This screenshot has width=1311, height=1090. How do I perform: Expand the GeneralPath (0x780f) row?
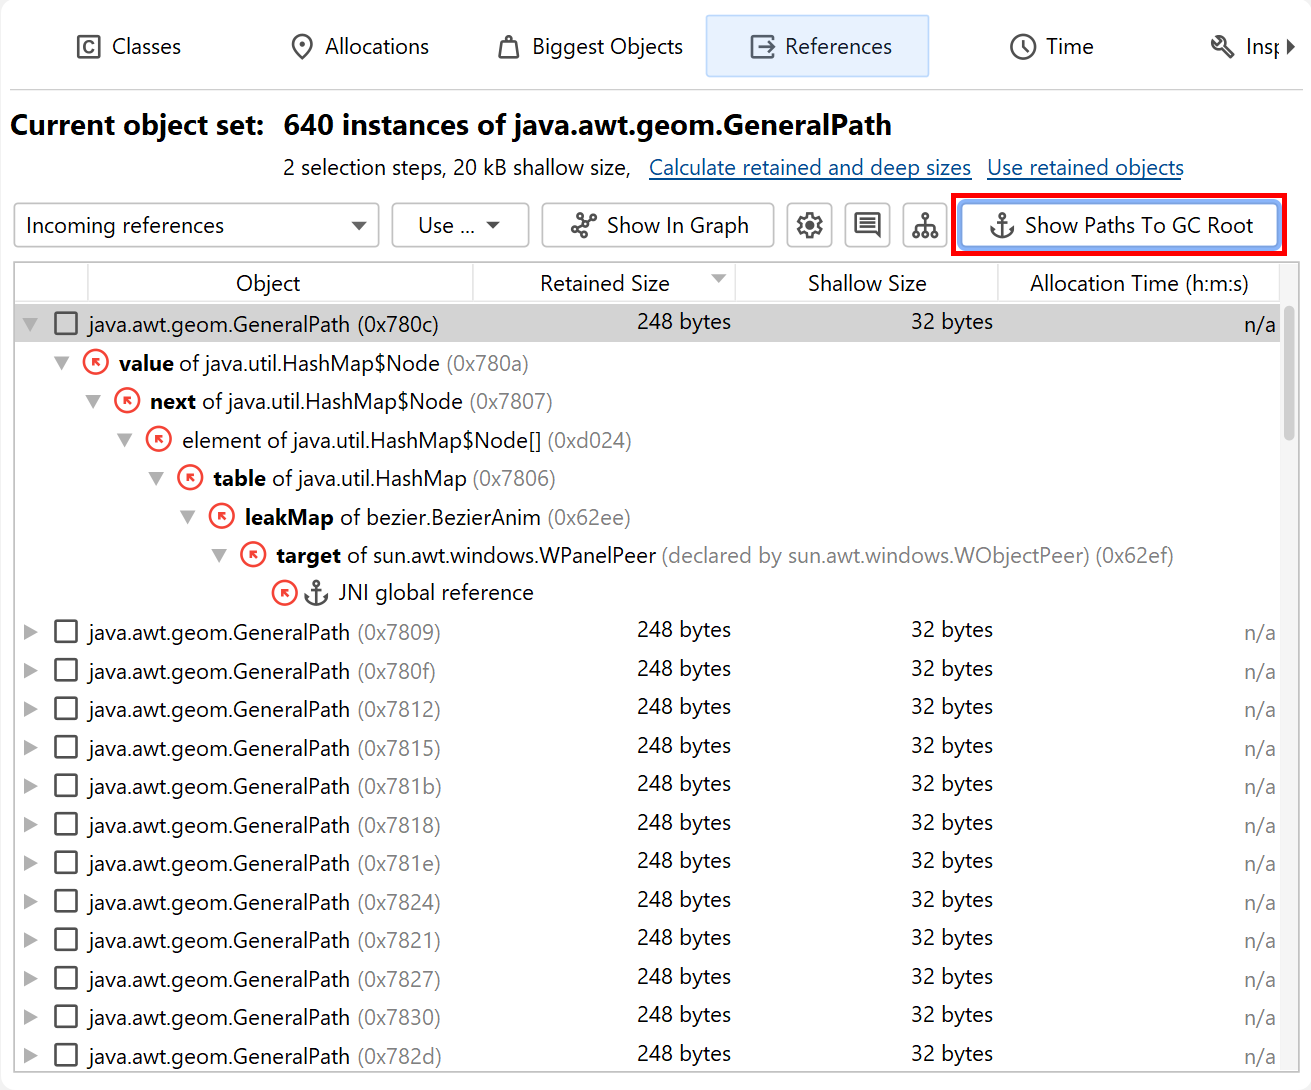(x=31, y=671)
